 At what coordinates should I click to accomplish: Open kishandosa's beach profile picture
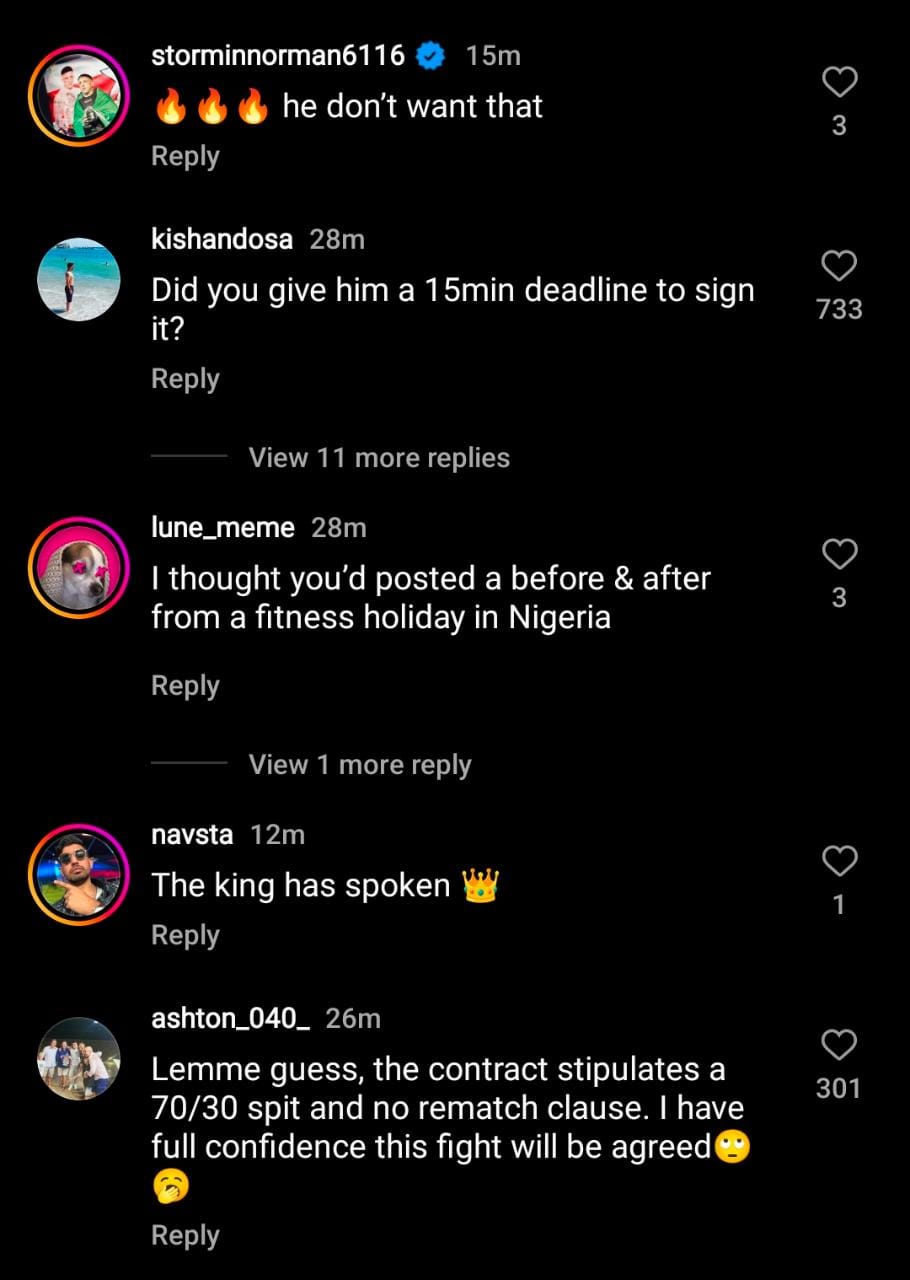coord(78,280)
